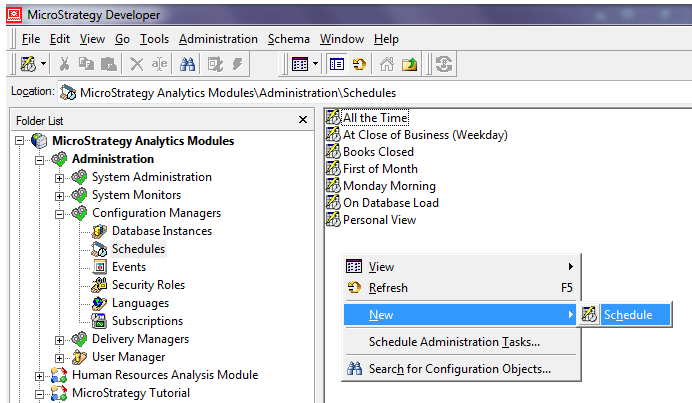
Task: Choose Schedule from the New submenu
Action: [x=627, y=315]
